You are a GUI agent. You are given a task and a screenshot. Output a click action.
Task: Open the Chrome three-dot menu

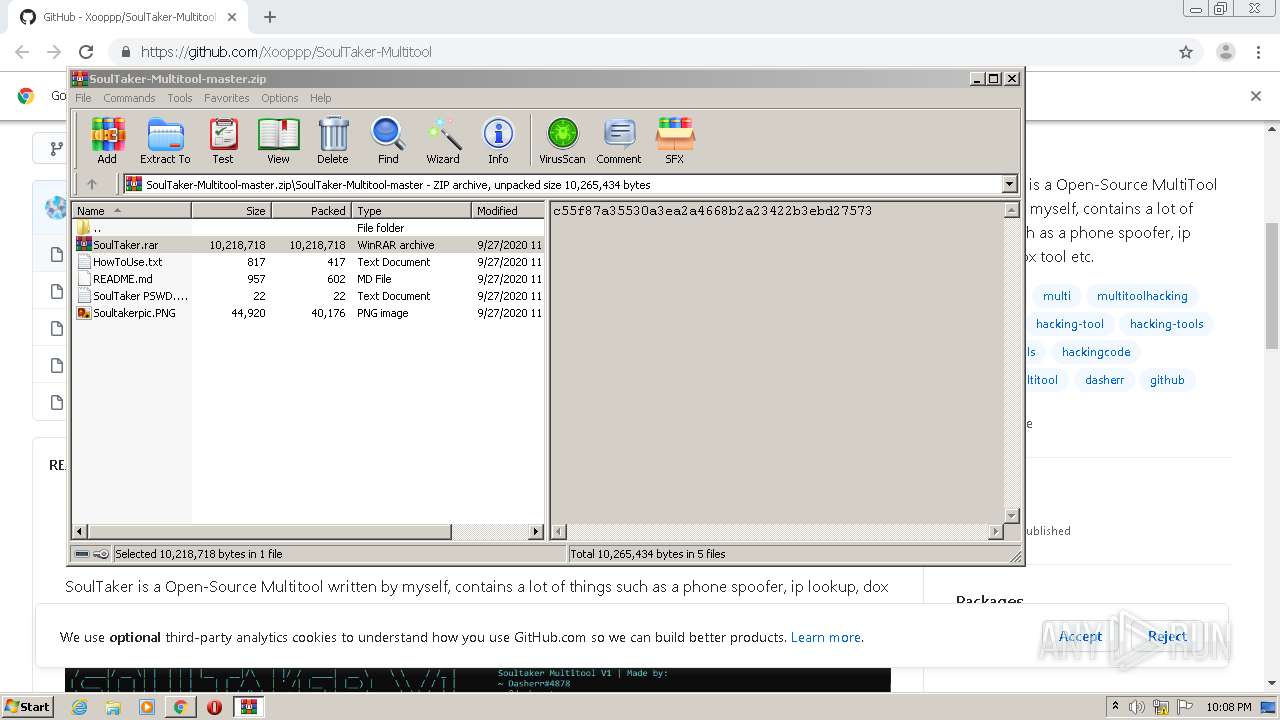click(1258, 52)
